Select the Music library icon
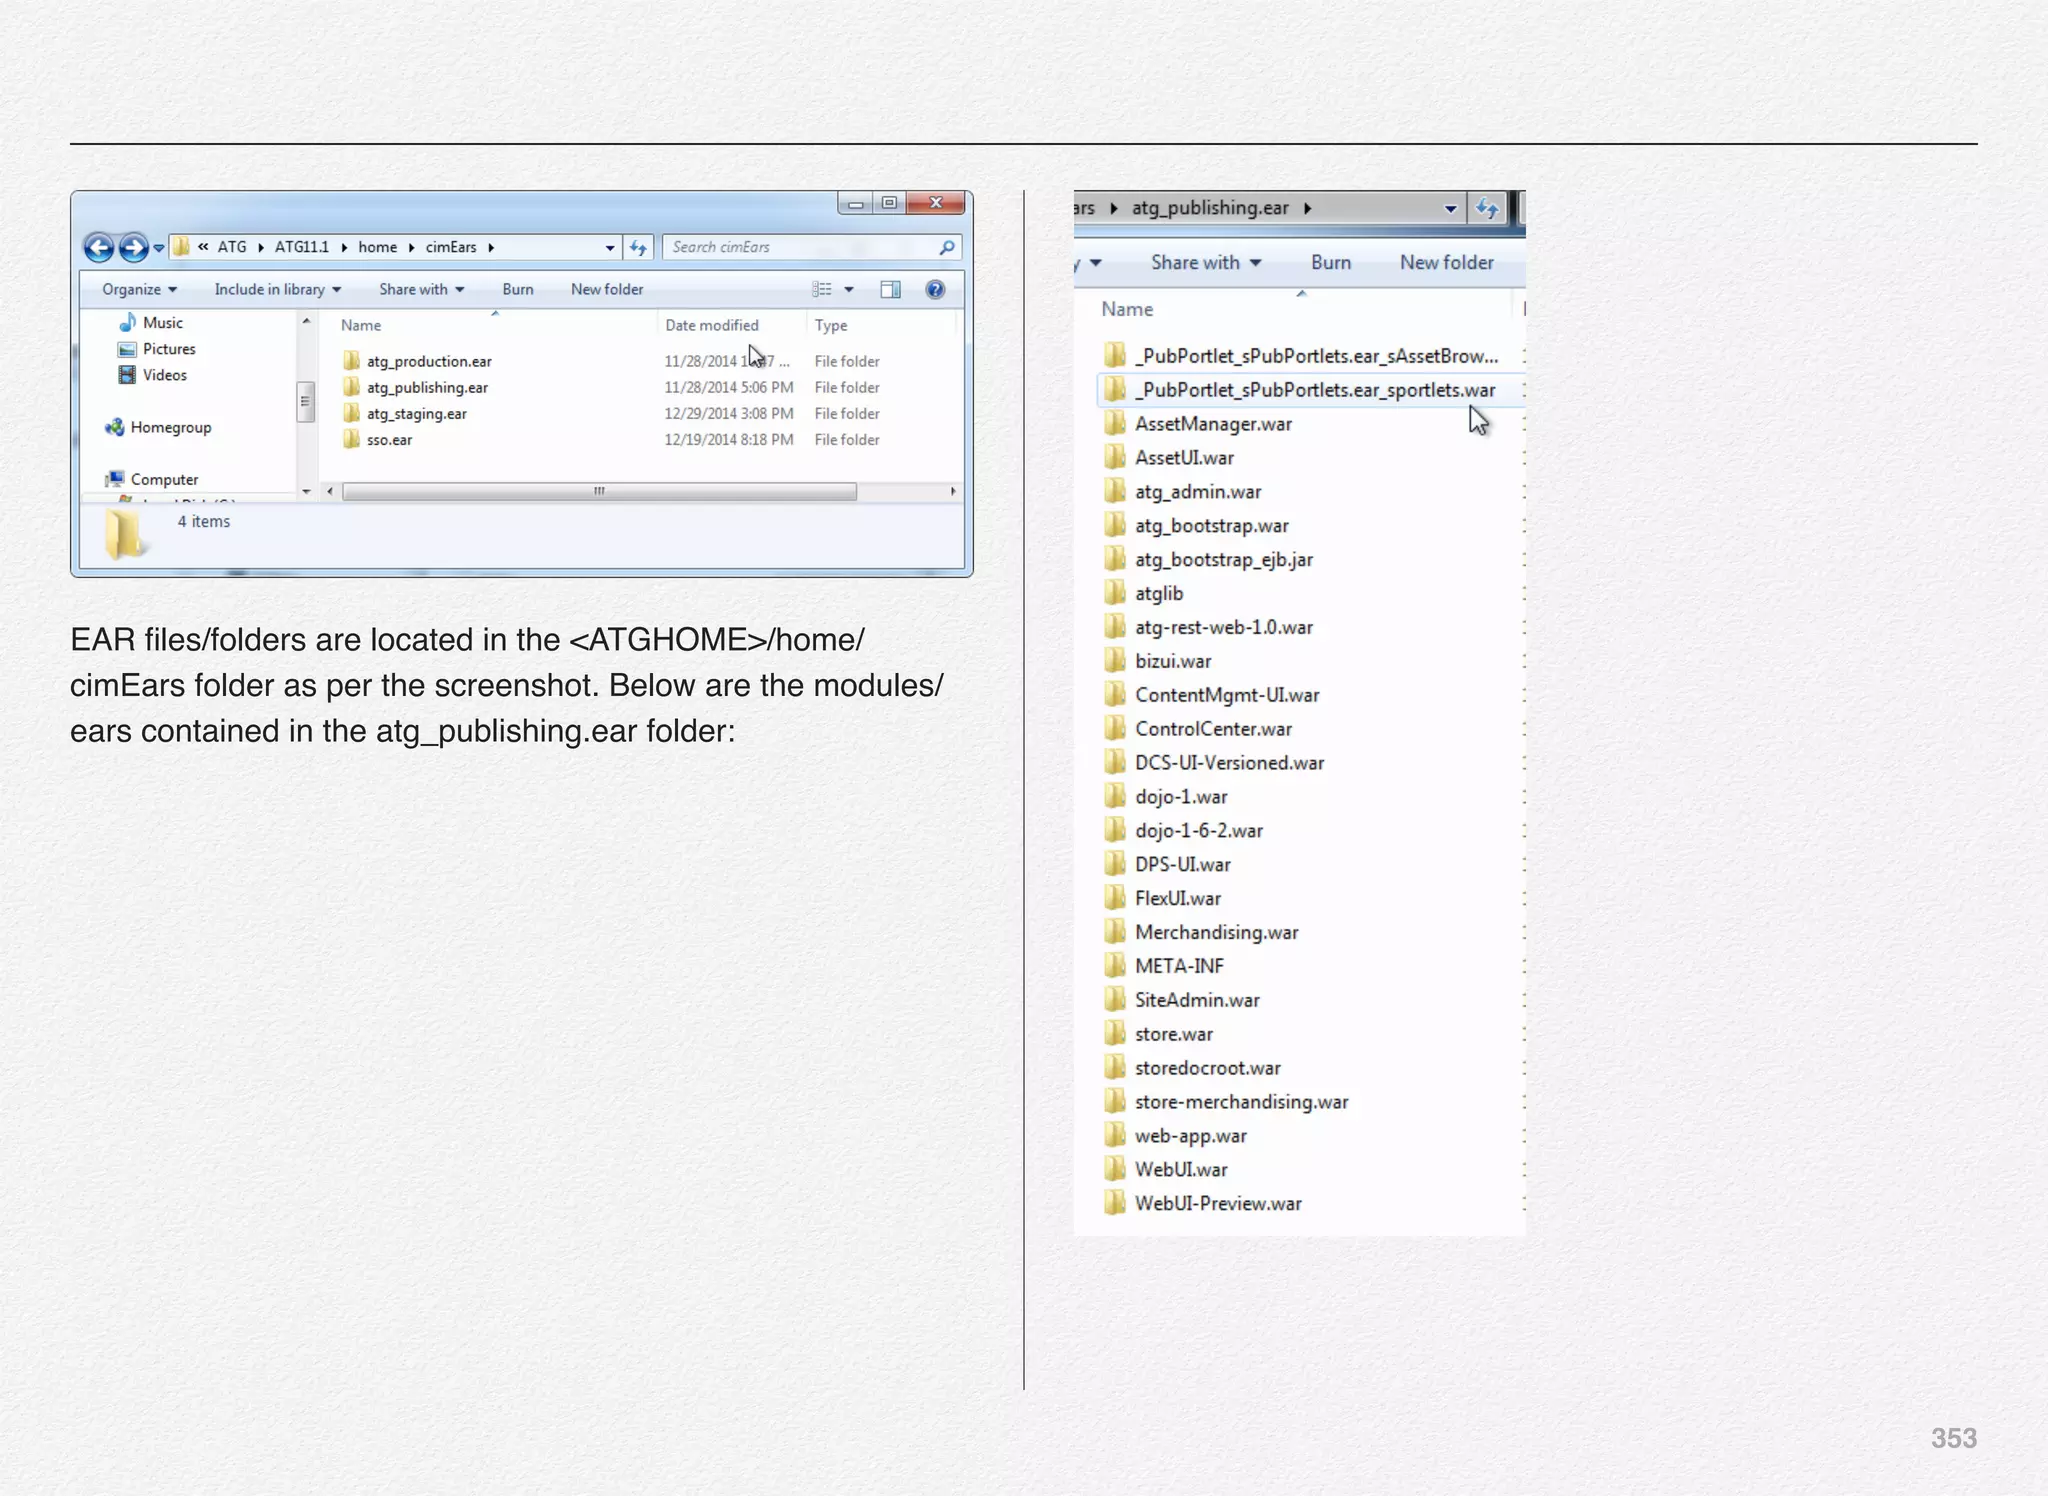2048x1496 pixels. [127, 322]
